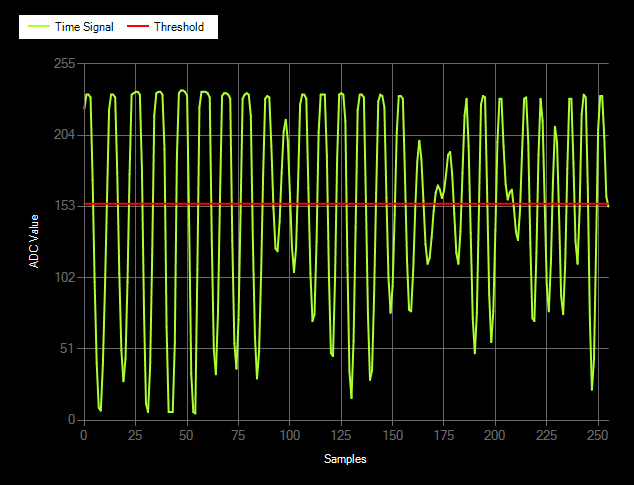Click the Time Signal legend label
This screenshot has width=634, height=485.
point(85,27)
